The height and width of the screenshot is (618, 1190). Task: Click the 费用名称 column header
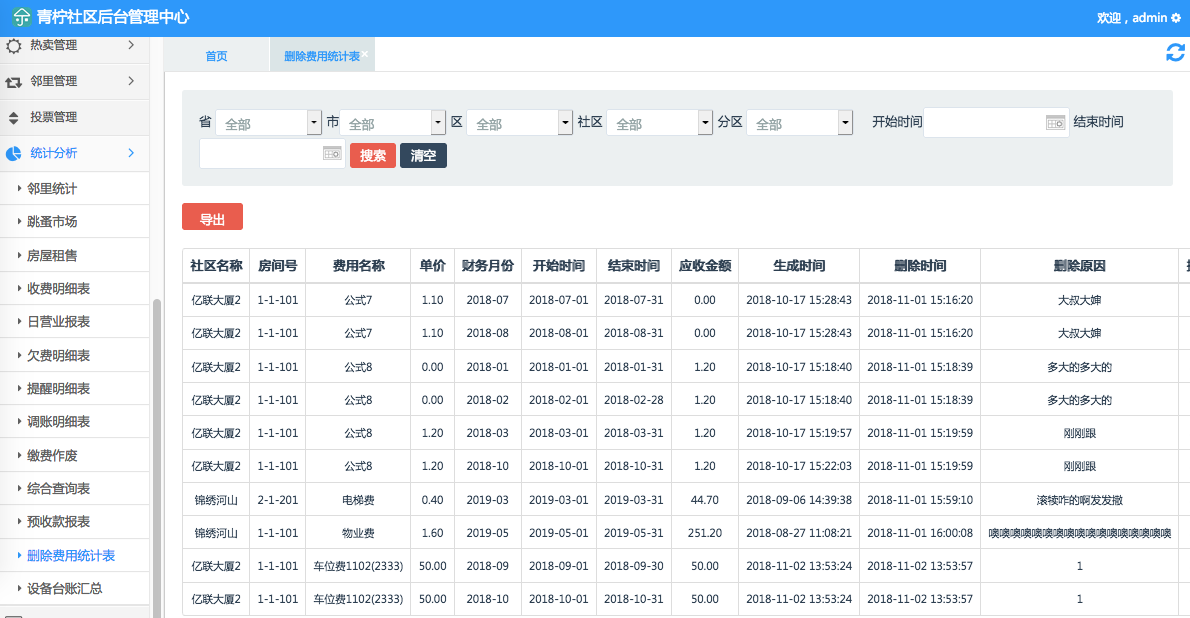click(358, 266)
